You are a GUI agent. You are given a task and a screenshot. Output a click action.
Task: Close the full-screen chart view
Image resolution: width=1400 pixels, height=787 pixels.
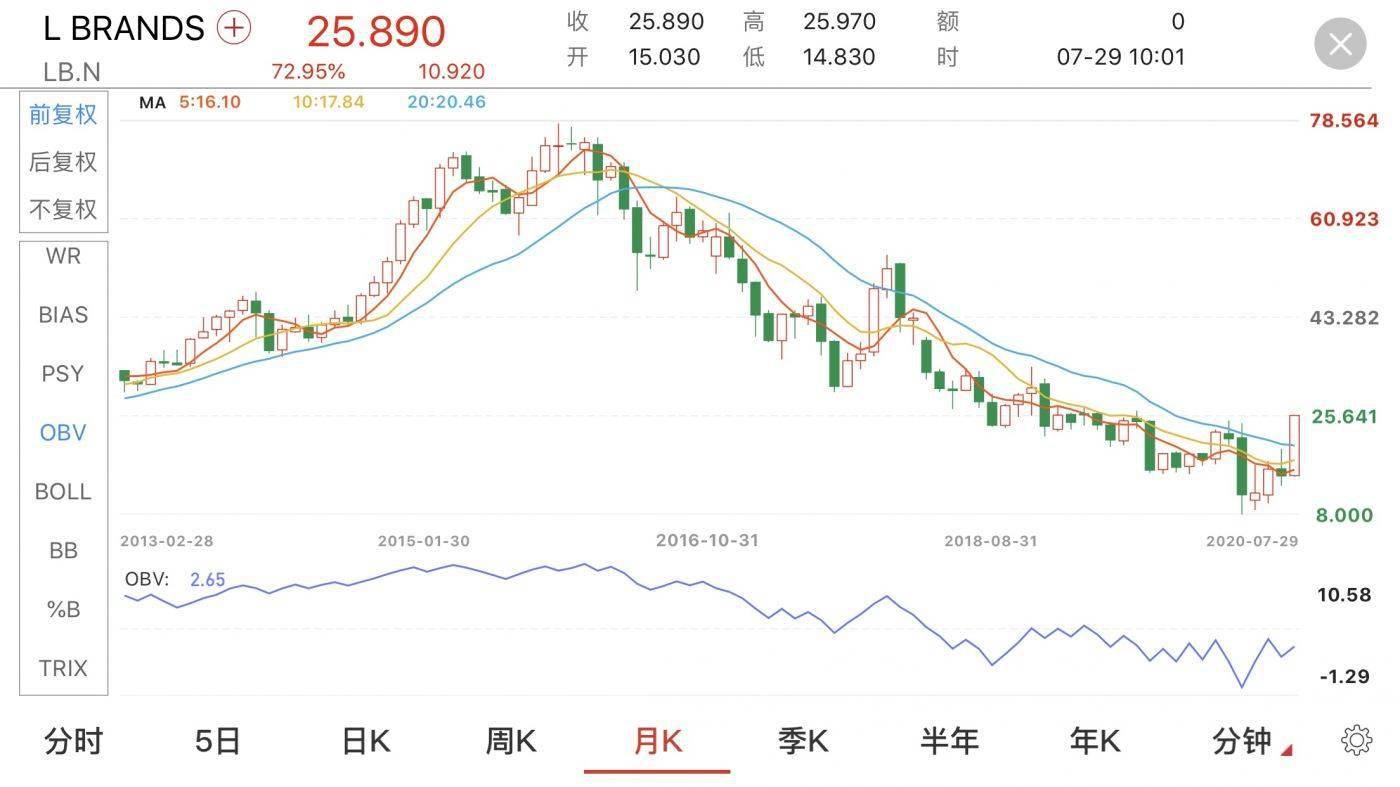click(x=1340, y=44)
